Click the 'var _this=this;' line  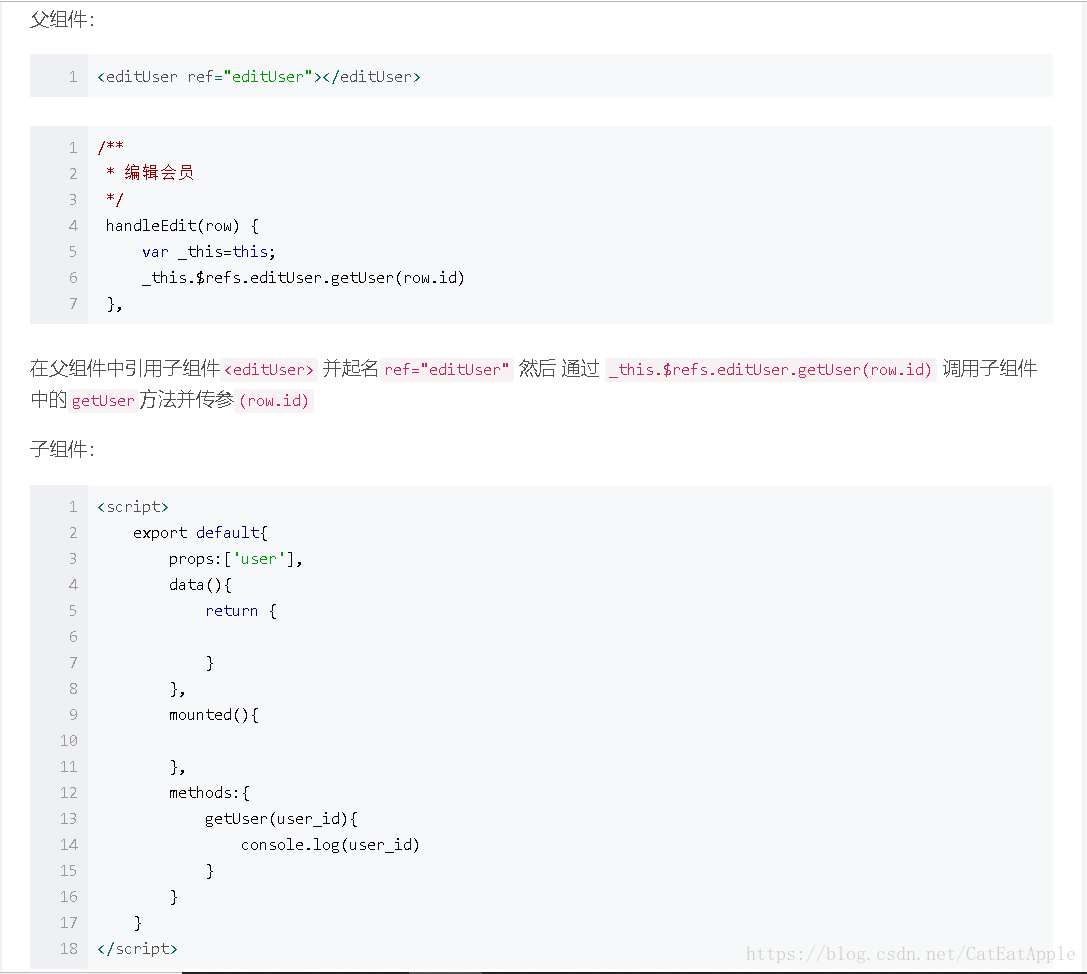tap(209, 252)
